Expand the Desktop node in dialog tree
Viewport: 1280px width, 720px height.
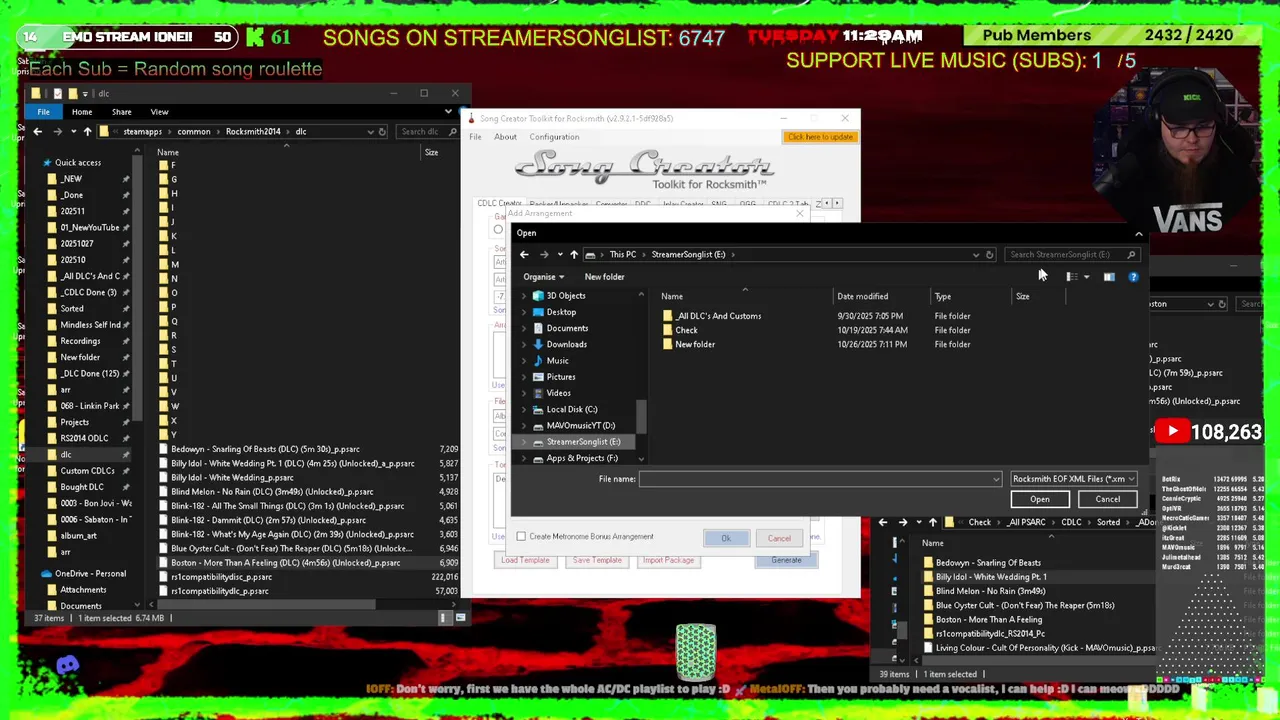[524, 312]
